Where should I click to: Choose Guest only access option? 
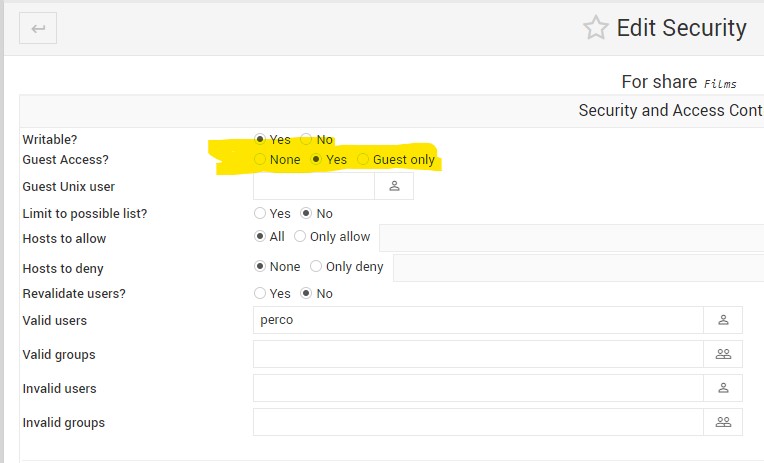(x=364, y=160)
